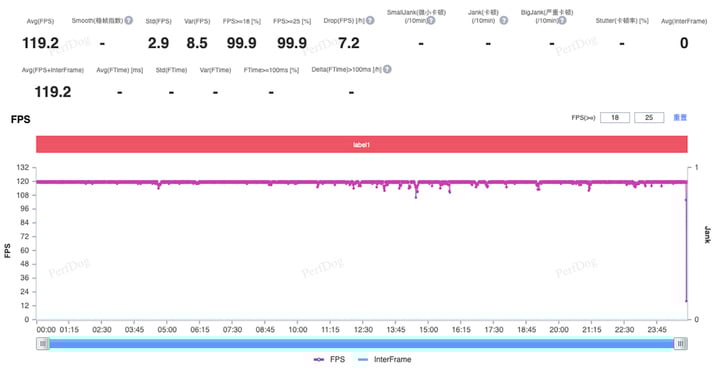
Task: Click the help icon next to Jank
Action: tap(504, 20)
